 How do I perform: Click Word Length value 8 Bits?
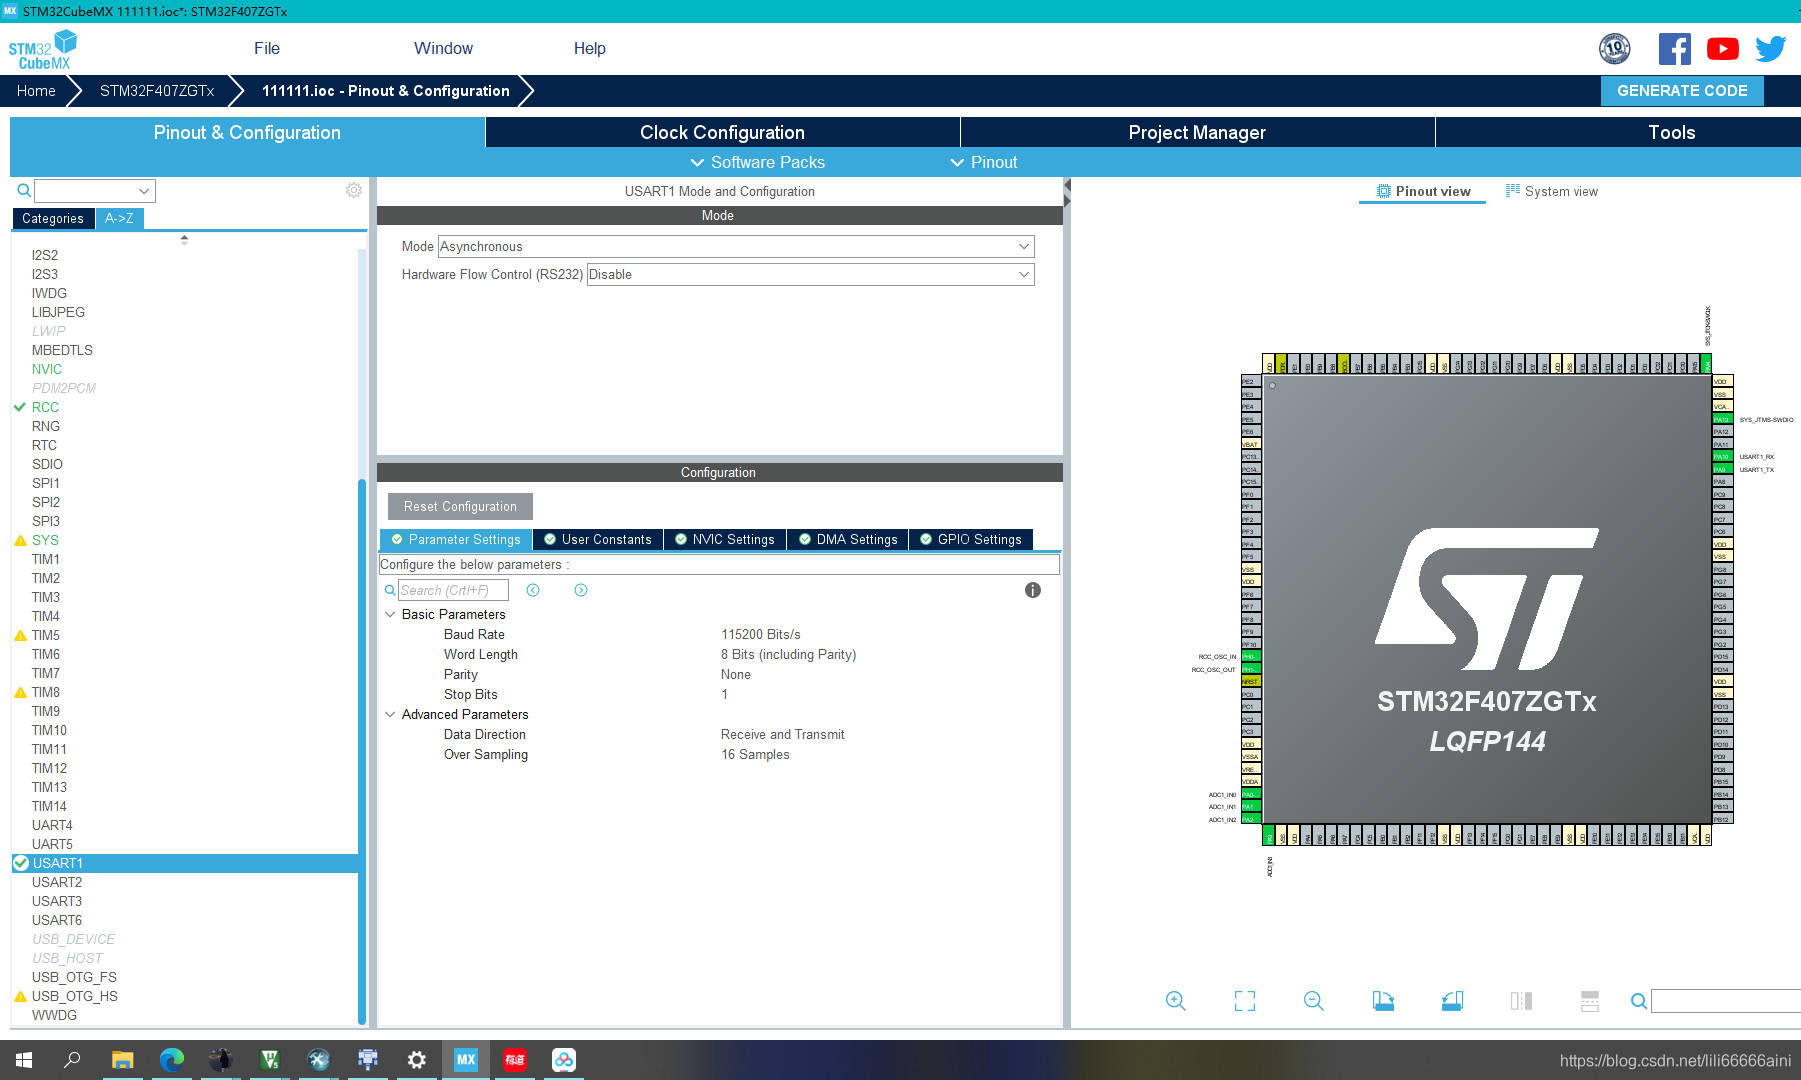click(x=789, y=654)
